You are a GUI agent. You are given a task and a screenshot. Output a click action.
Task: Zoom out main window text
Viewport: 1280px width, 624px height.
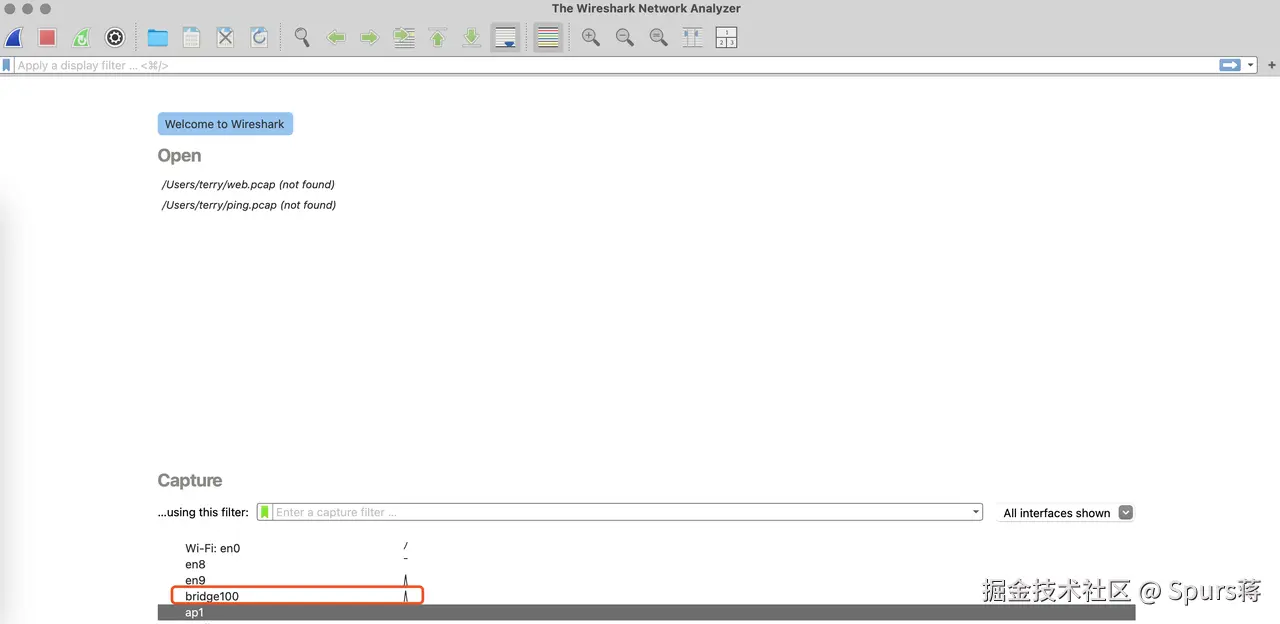click(625, 38)
